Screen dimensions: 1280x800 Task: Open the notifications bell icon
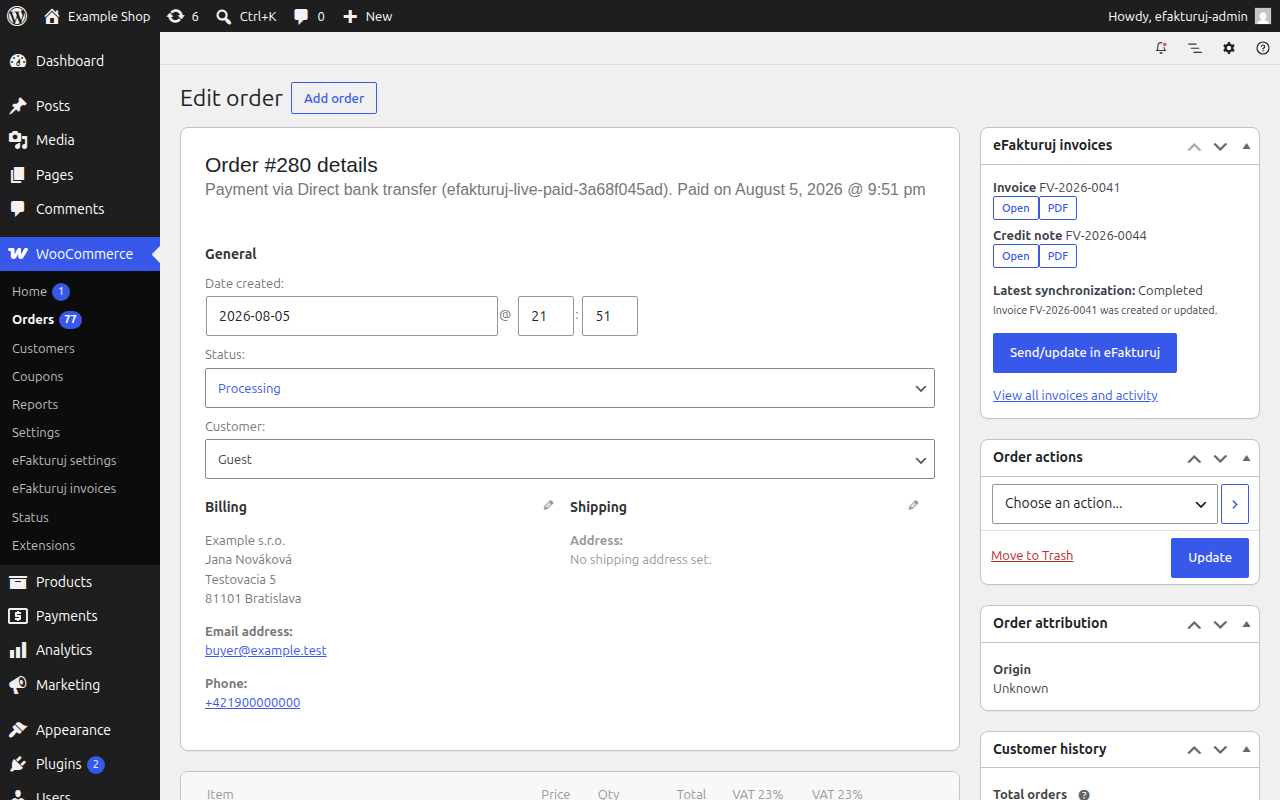[1161, 48]
